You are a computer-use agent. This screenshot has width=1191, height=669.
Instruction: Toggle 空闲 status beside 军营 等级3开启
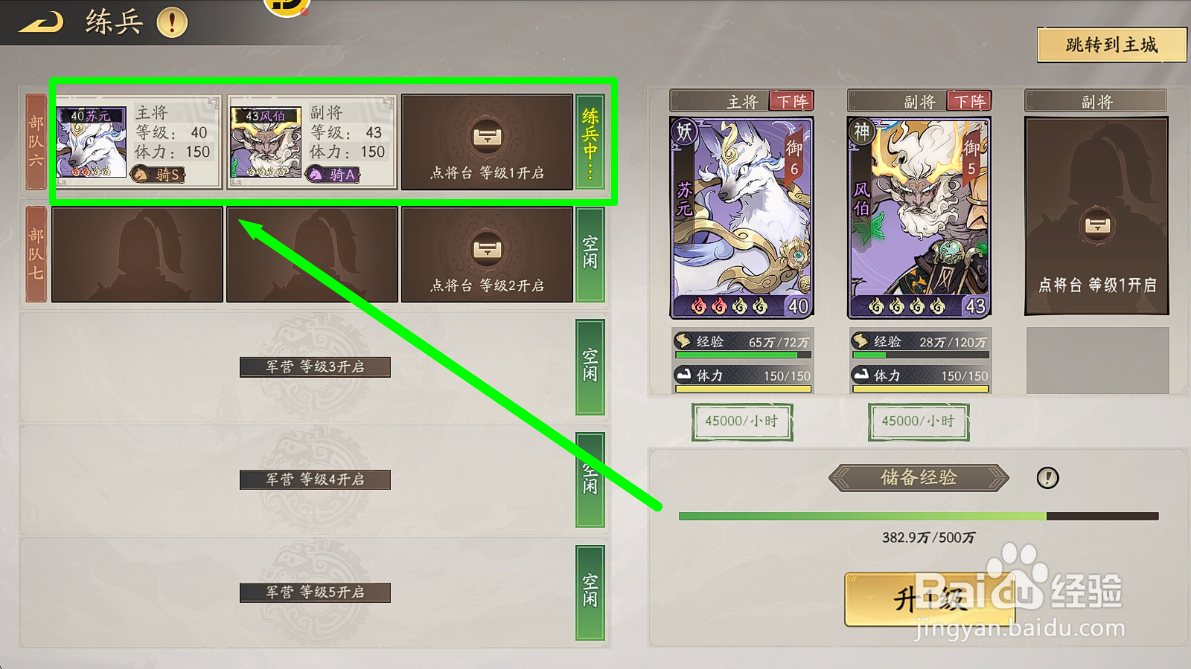click(x=590, y=367)
